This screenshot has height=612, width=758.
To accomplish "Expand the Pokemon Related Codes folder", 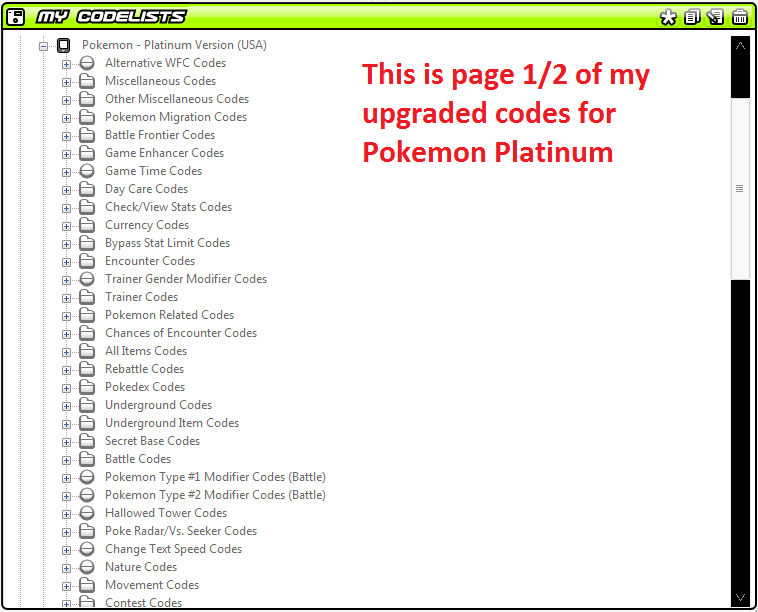I will [x=66, y=316].
